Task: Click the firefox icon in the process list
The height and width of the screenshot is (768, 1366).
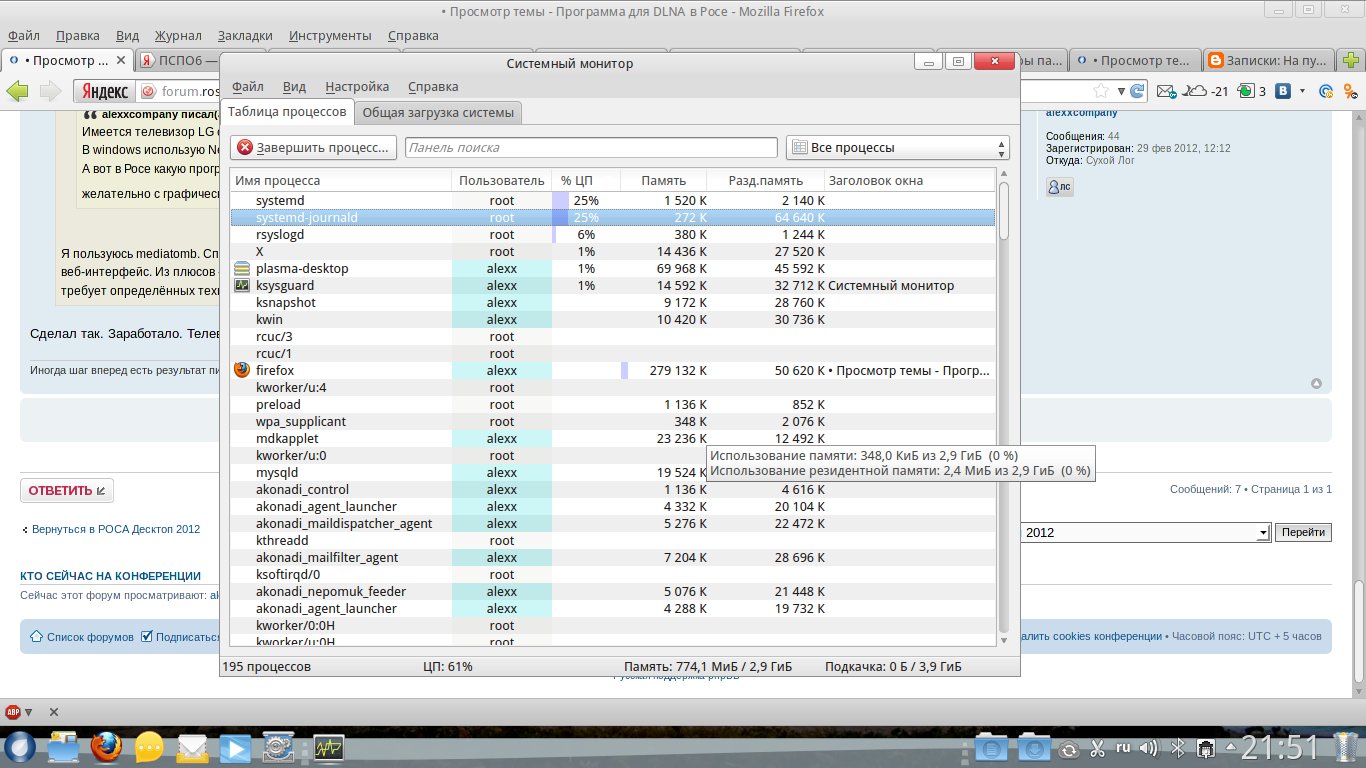Action: tap(241, 370)
